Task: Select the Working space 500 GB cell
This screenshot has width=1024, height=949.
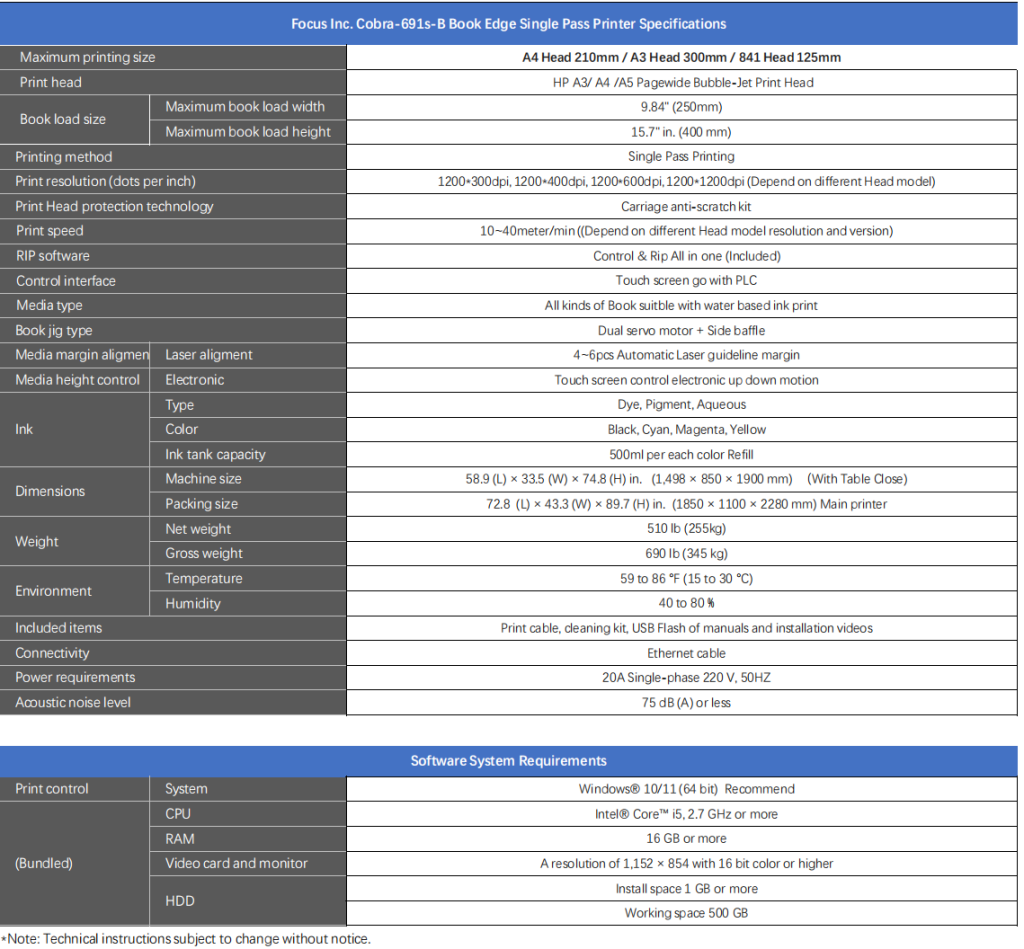Action: pyautogui.click(x=682, y=913)
